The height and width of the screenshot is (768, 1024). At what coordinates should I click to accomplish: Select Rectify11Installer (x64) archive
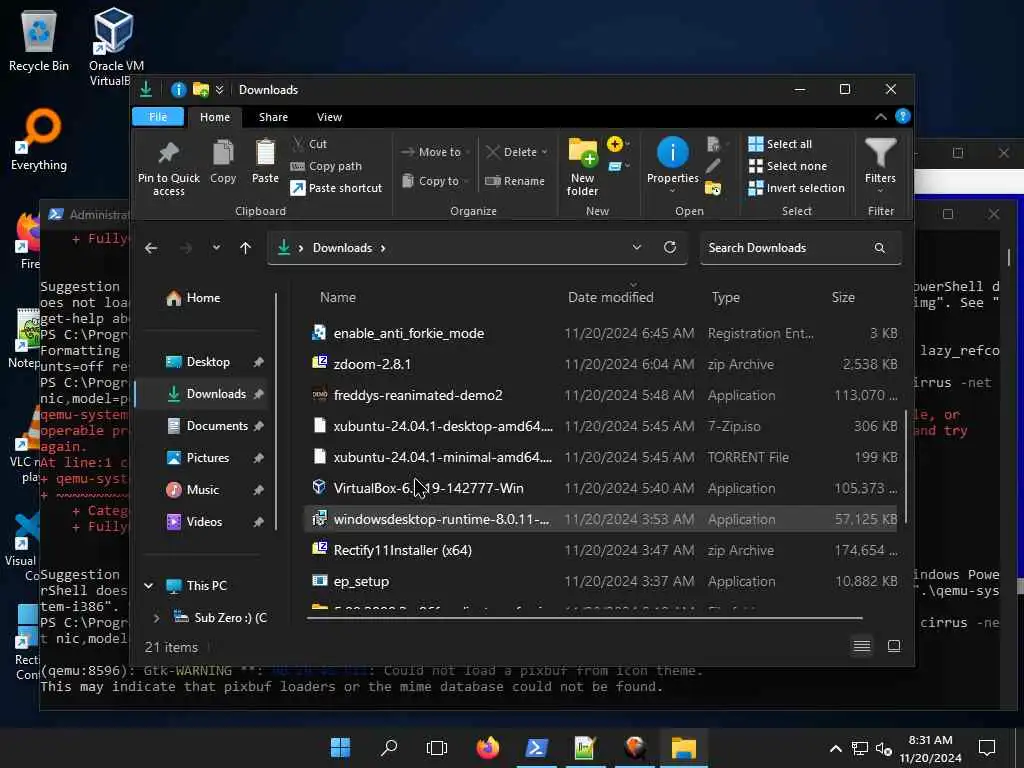(600, 551)
